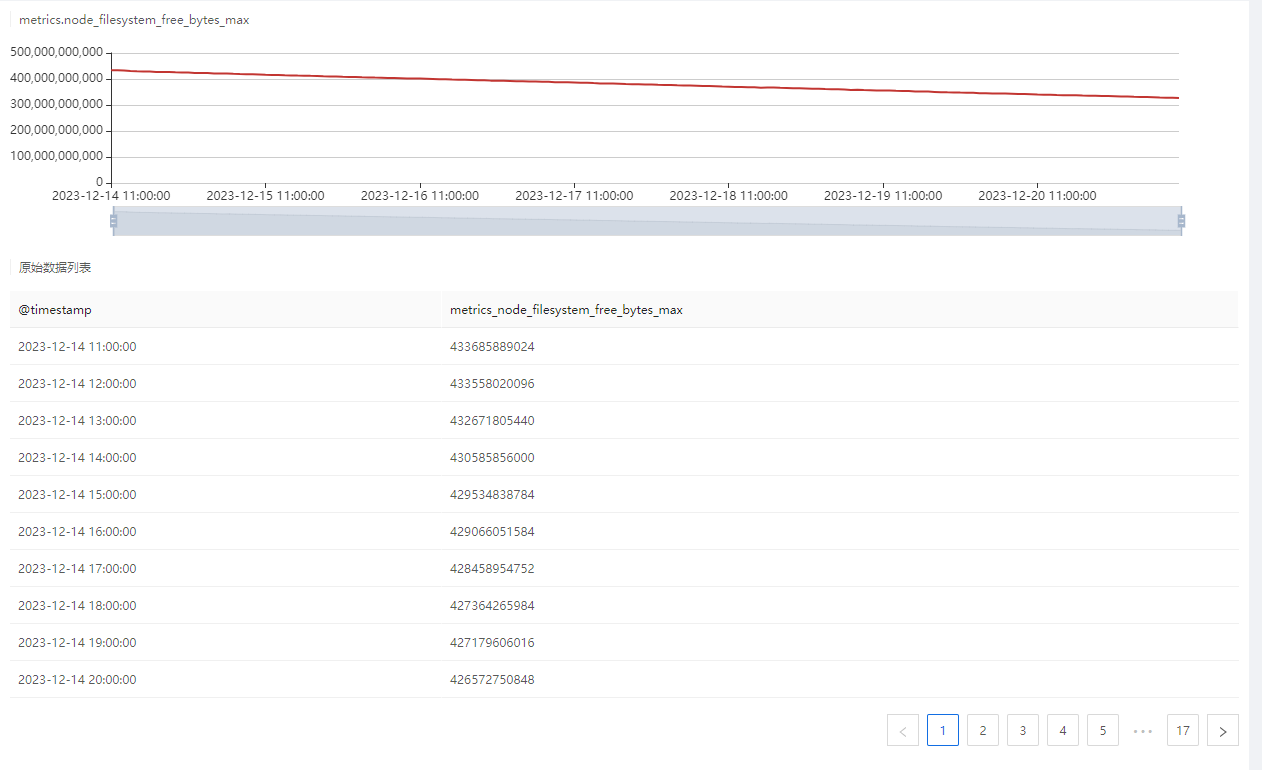
Task: Jump to last page 17
Action: click(x=1182, y=730)
